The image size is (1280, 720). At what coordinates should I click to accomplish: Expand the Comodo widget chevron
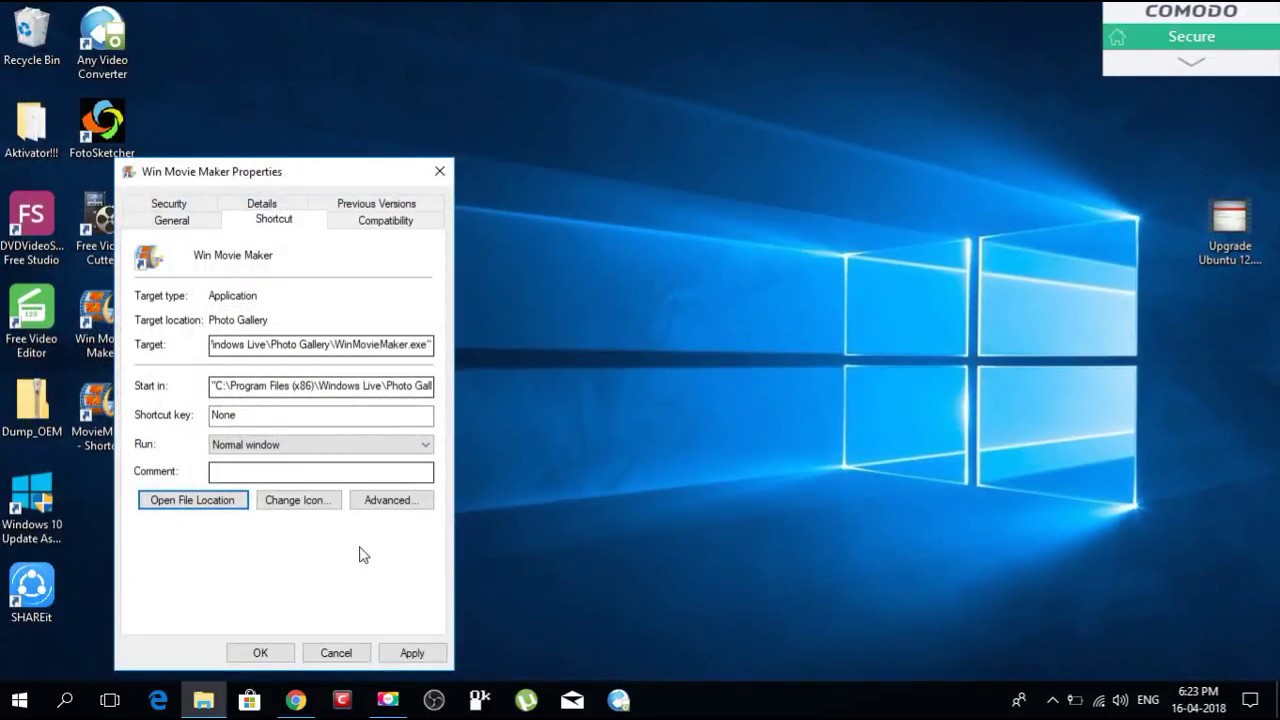(1191, 62)
